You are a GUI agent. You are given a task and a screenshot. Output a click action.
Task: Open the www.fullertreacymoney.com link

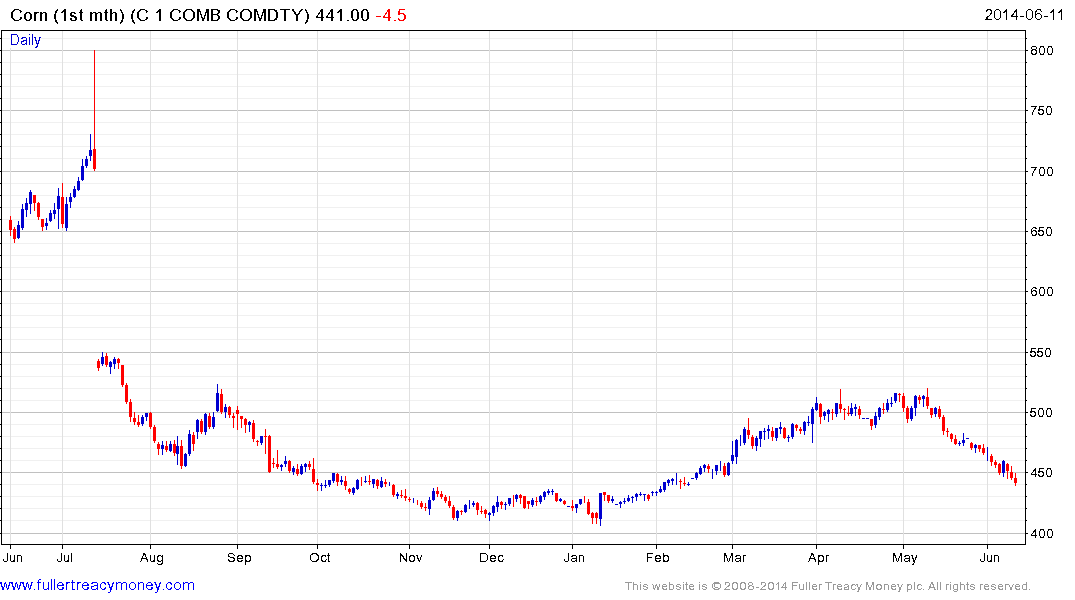tap(97, 585)
